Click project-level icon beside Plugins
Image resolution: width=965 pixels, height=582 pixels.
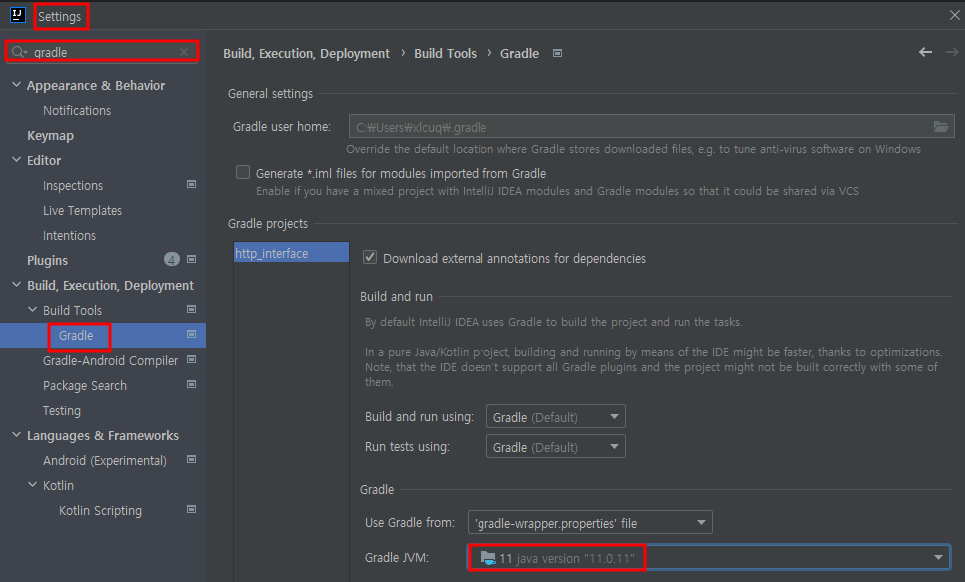(191, 260)
